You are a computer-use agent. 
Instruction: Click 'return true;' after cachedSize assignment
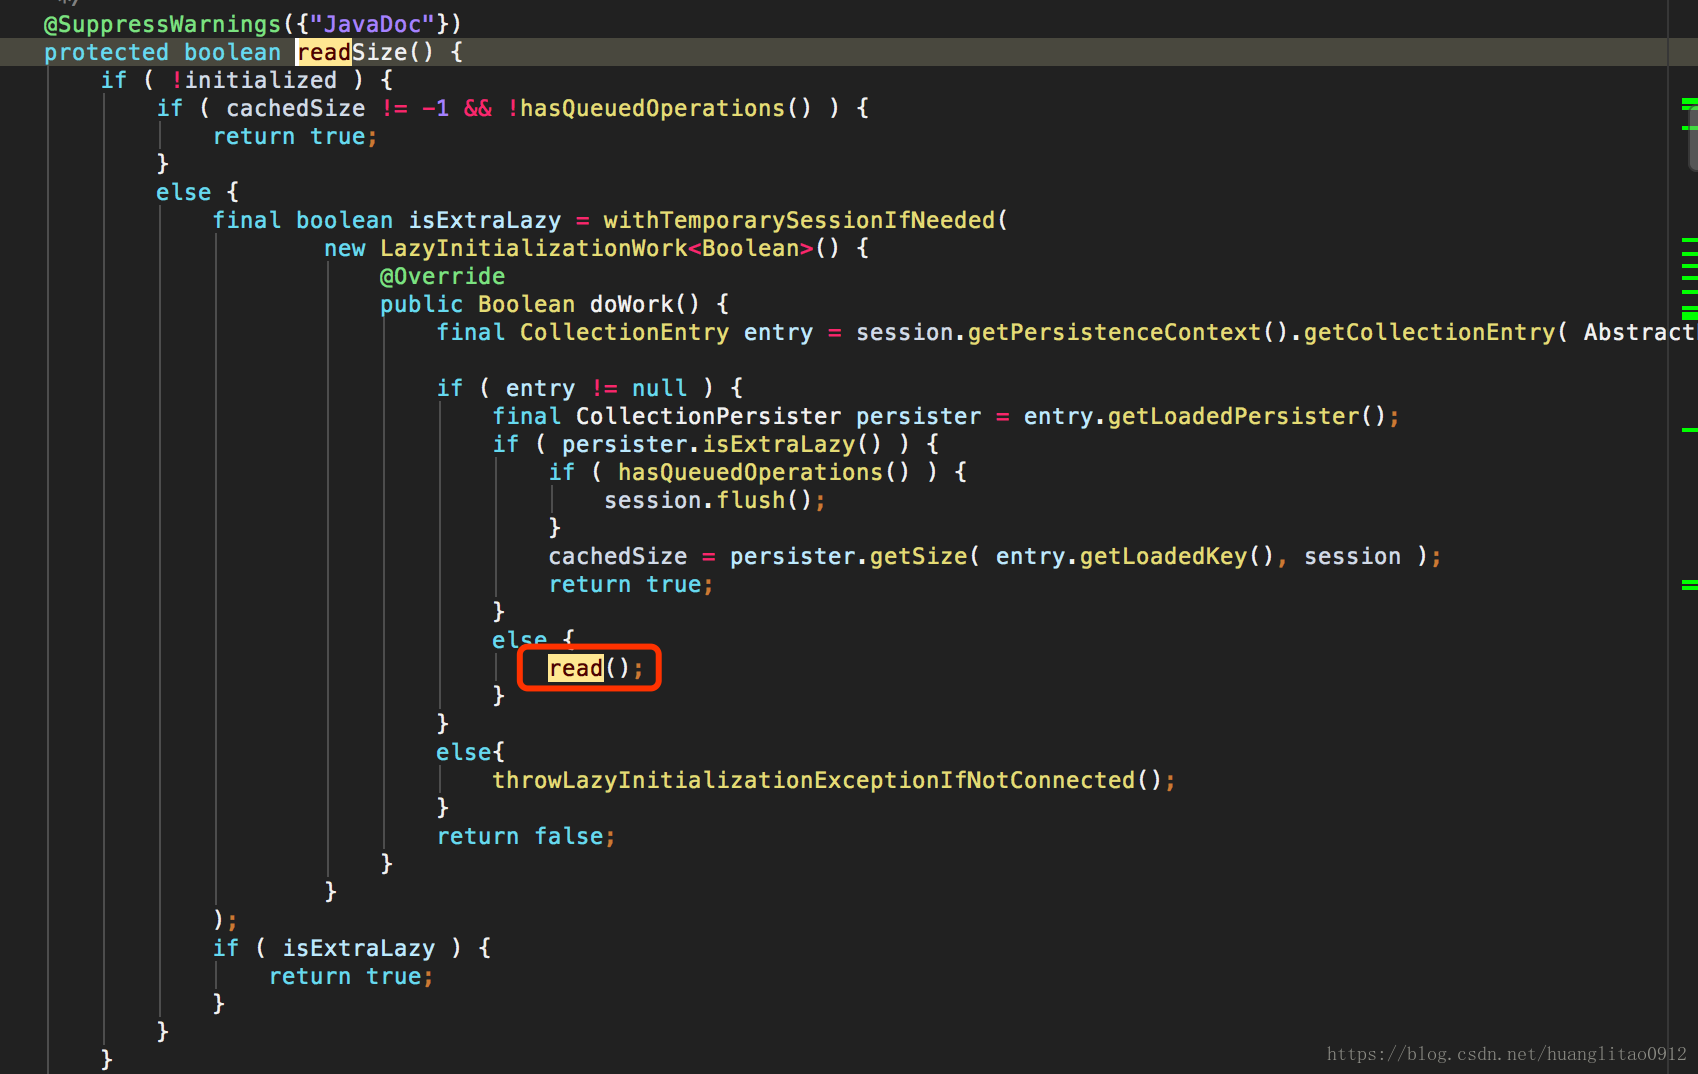[631, 584]
